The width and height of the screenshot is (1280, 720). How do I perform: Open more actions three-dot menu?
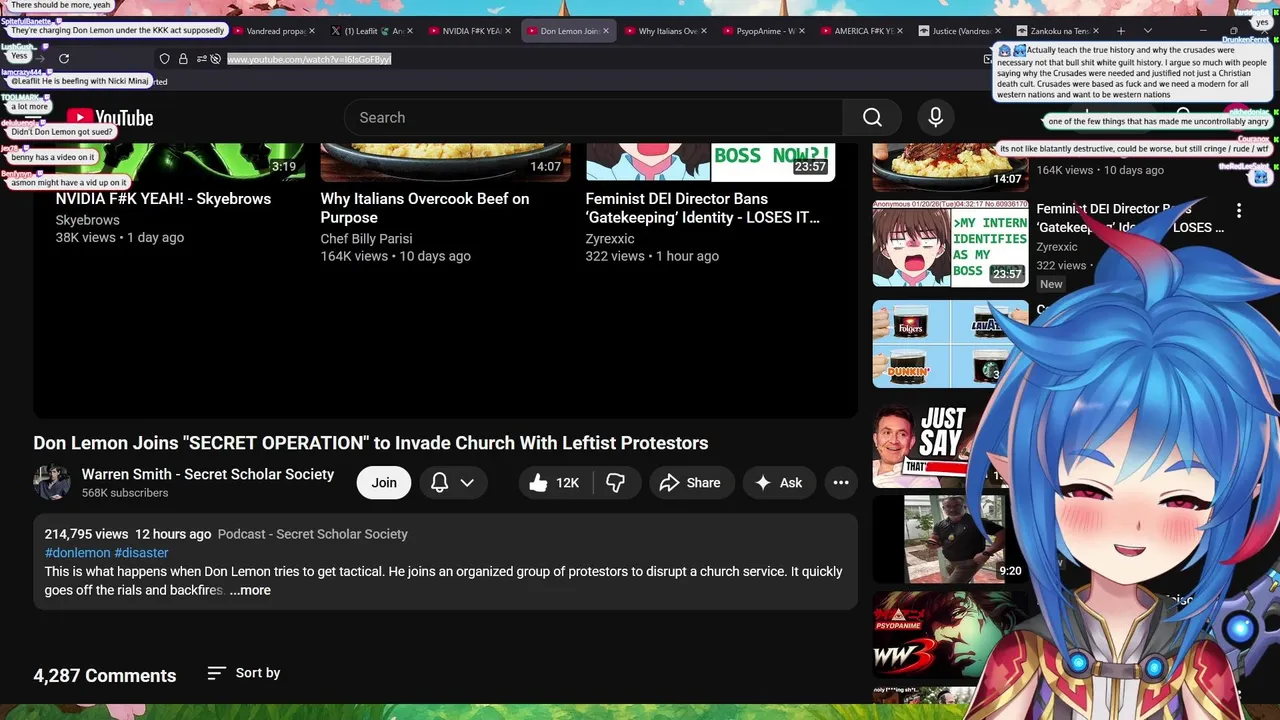841,483
